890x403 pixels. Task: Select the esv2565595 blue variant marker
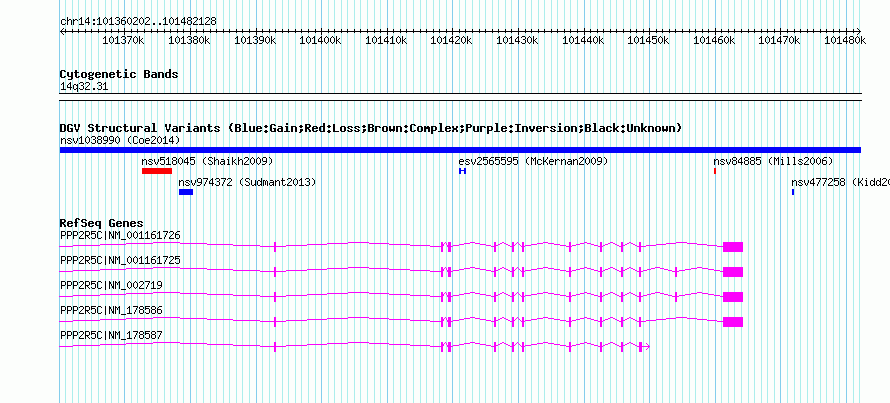(463, 171)
